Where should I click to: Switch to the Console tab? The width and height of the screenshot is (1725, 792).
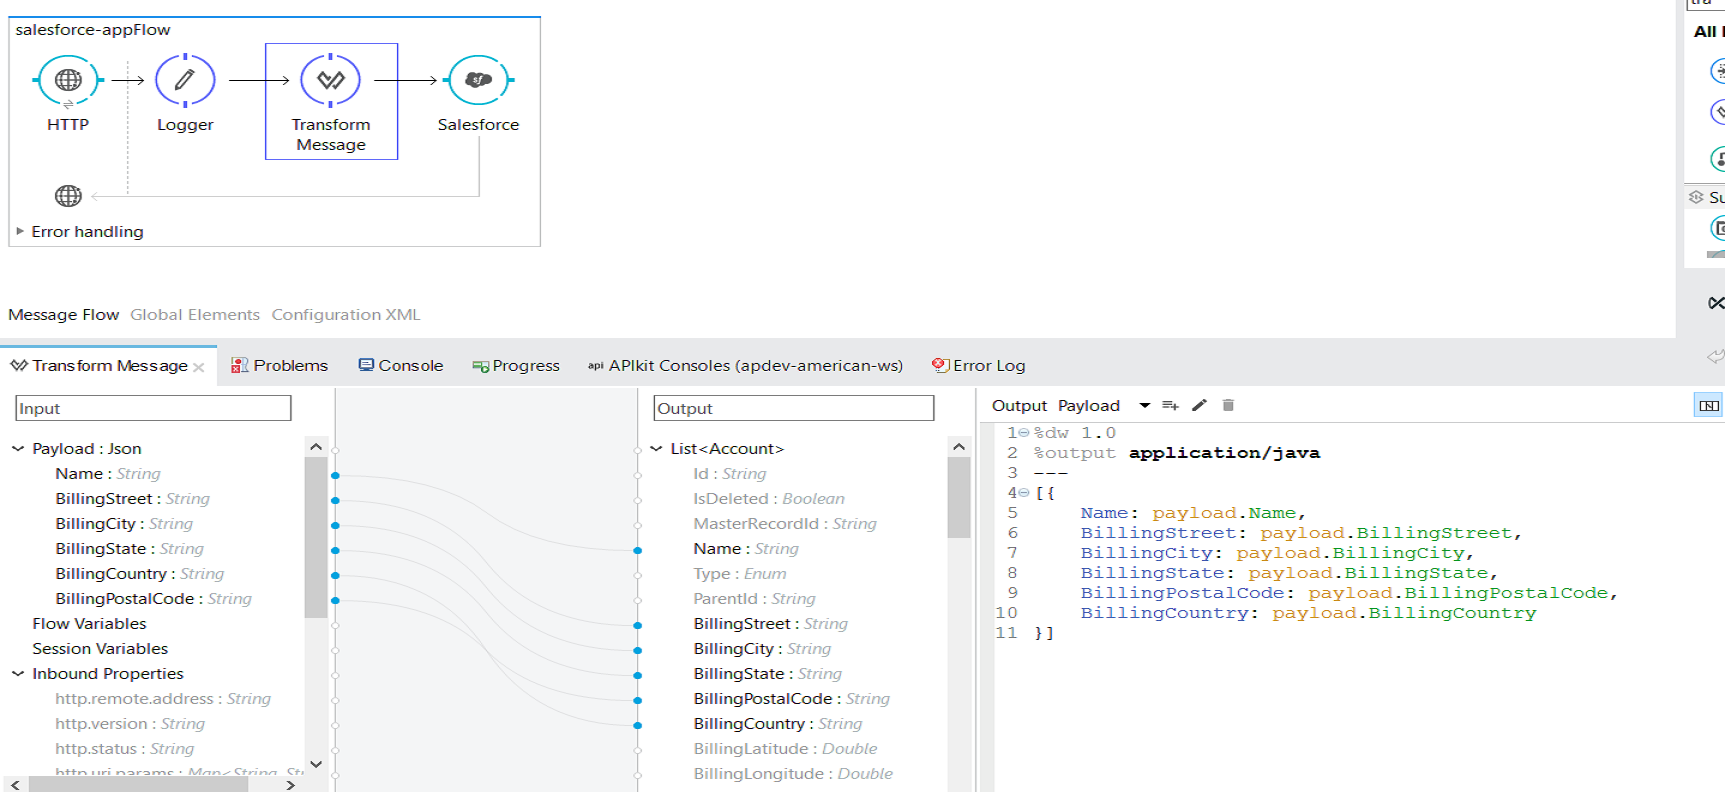pyautogui.click(x=401, y=366)
